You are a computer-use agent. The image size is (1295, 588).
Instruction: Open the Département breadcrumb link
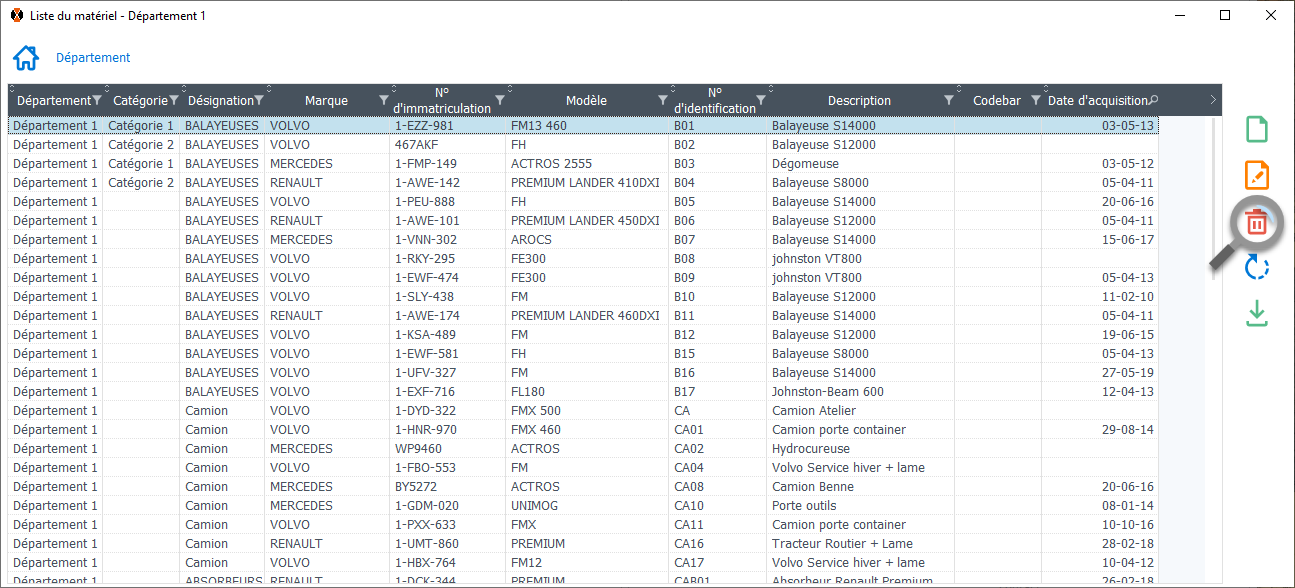click(93, 58)
